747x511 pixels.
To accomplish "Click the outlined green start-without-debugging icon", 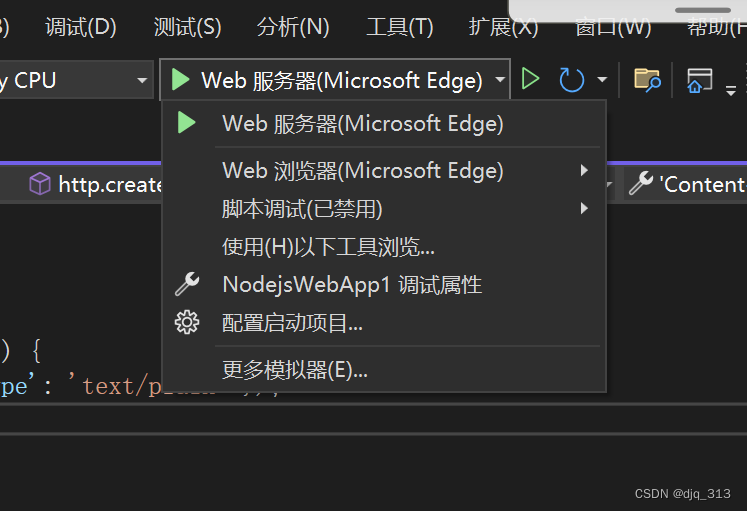I will [x=530, y=79].
